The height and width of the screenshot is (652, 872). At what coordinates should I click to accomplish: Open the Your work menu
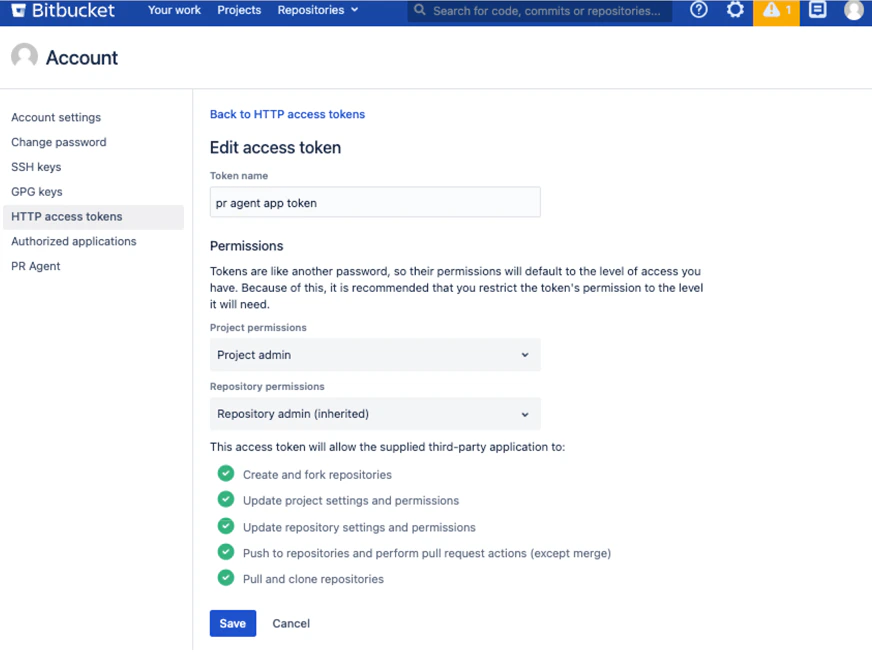point(174,11)
